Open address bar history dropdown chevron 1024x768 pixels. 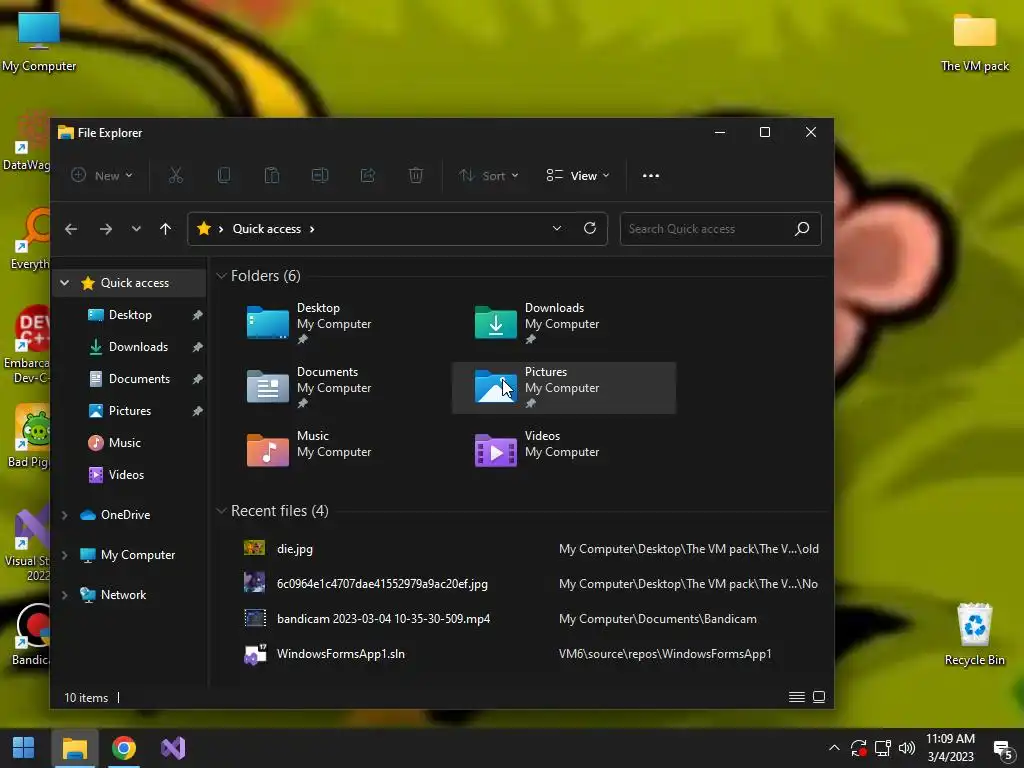pyautogui.click(x=556, y=229)
